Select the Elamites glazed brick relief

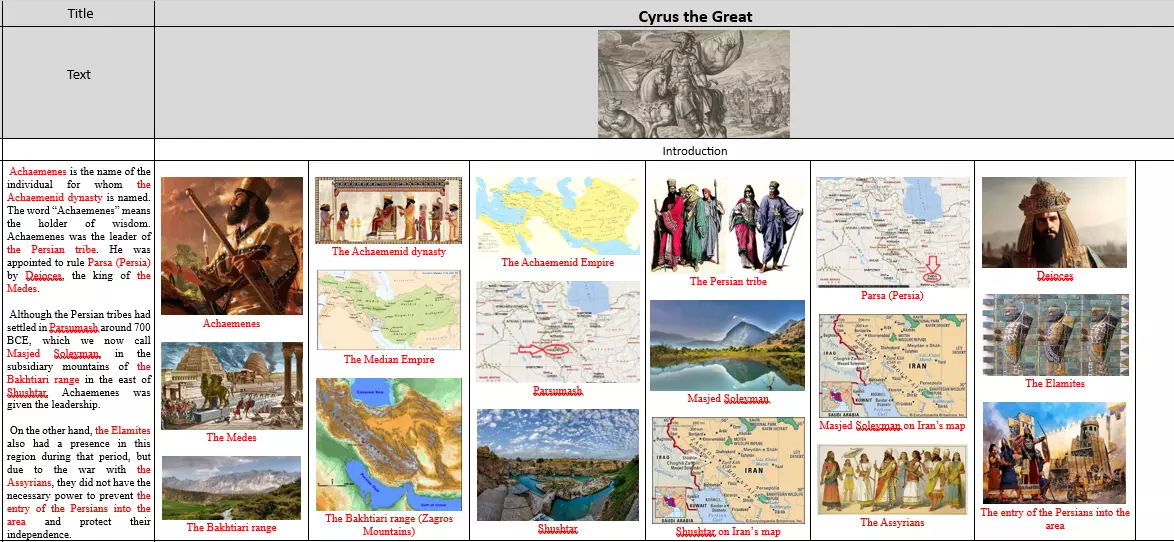click(x=1055, y=335)
